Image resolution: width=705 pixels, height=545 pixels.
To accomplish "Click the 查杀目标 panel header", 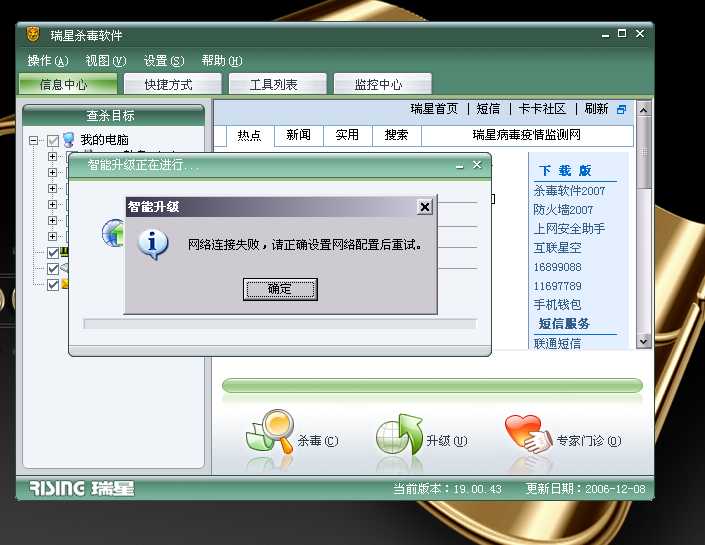I will (113, 116).
